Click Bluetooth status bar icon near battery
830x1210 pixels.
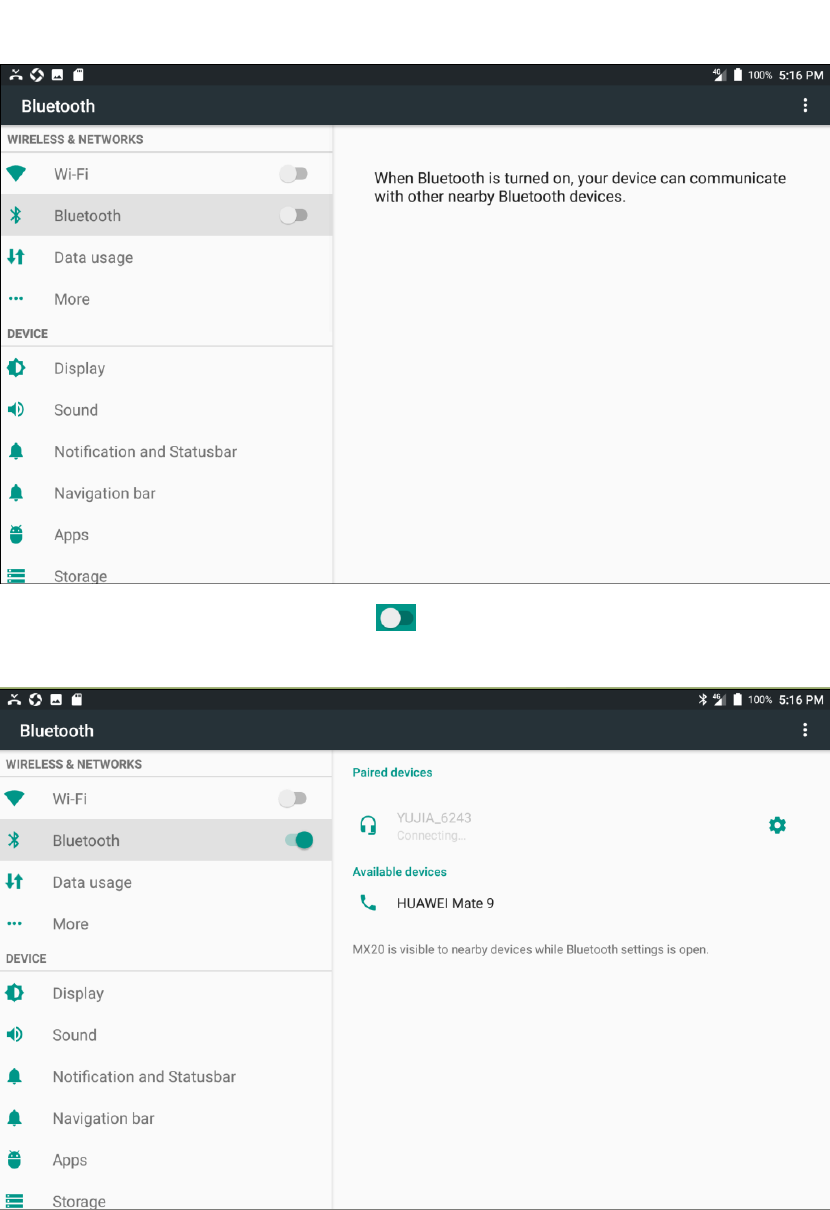(703, 700)
